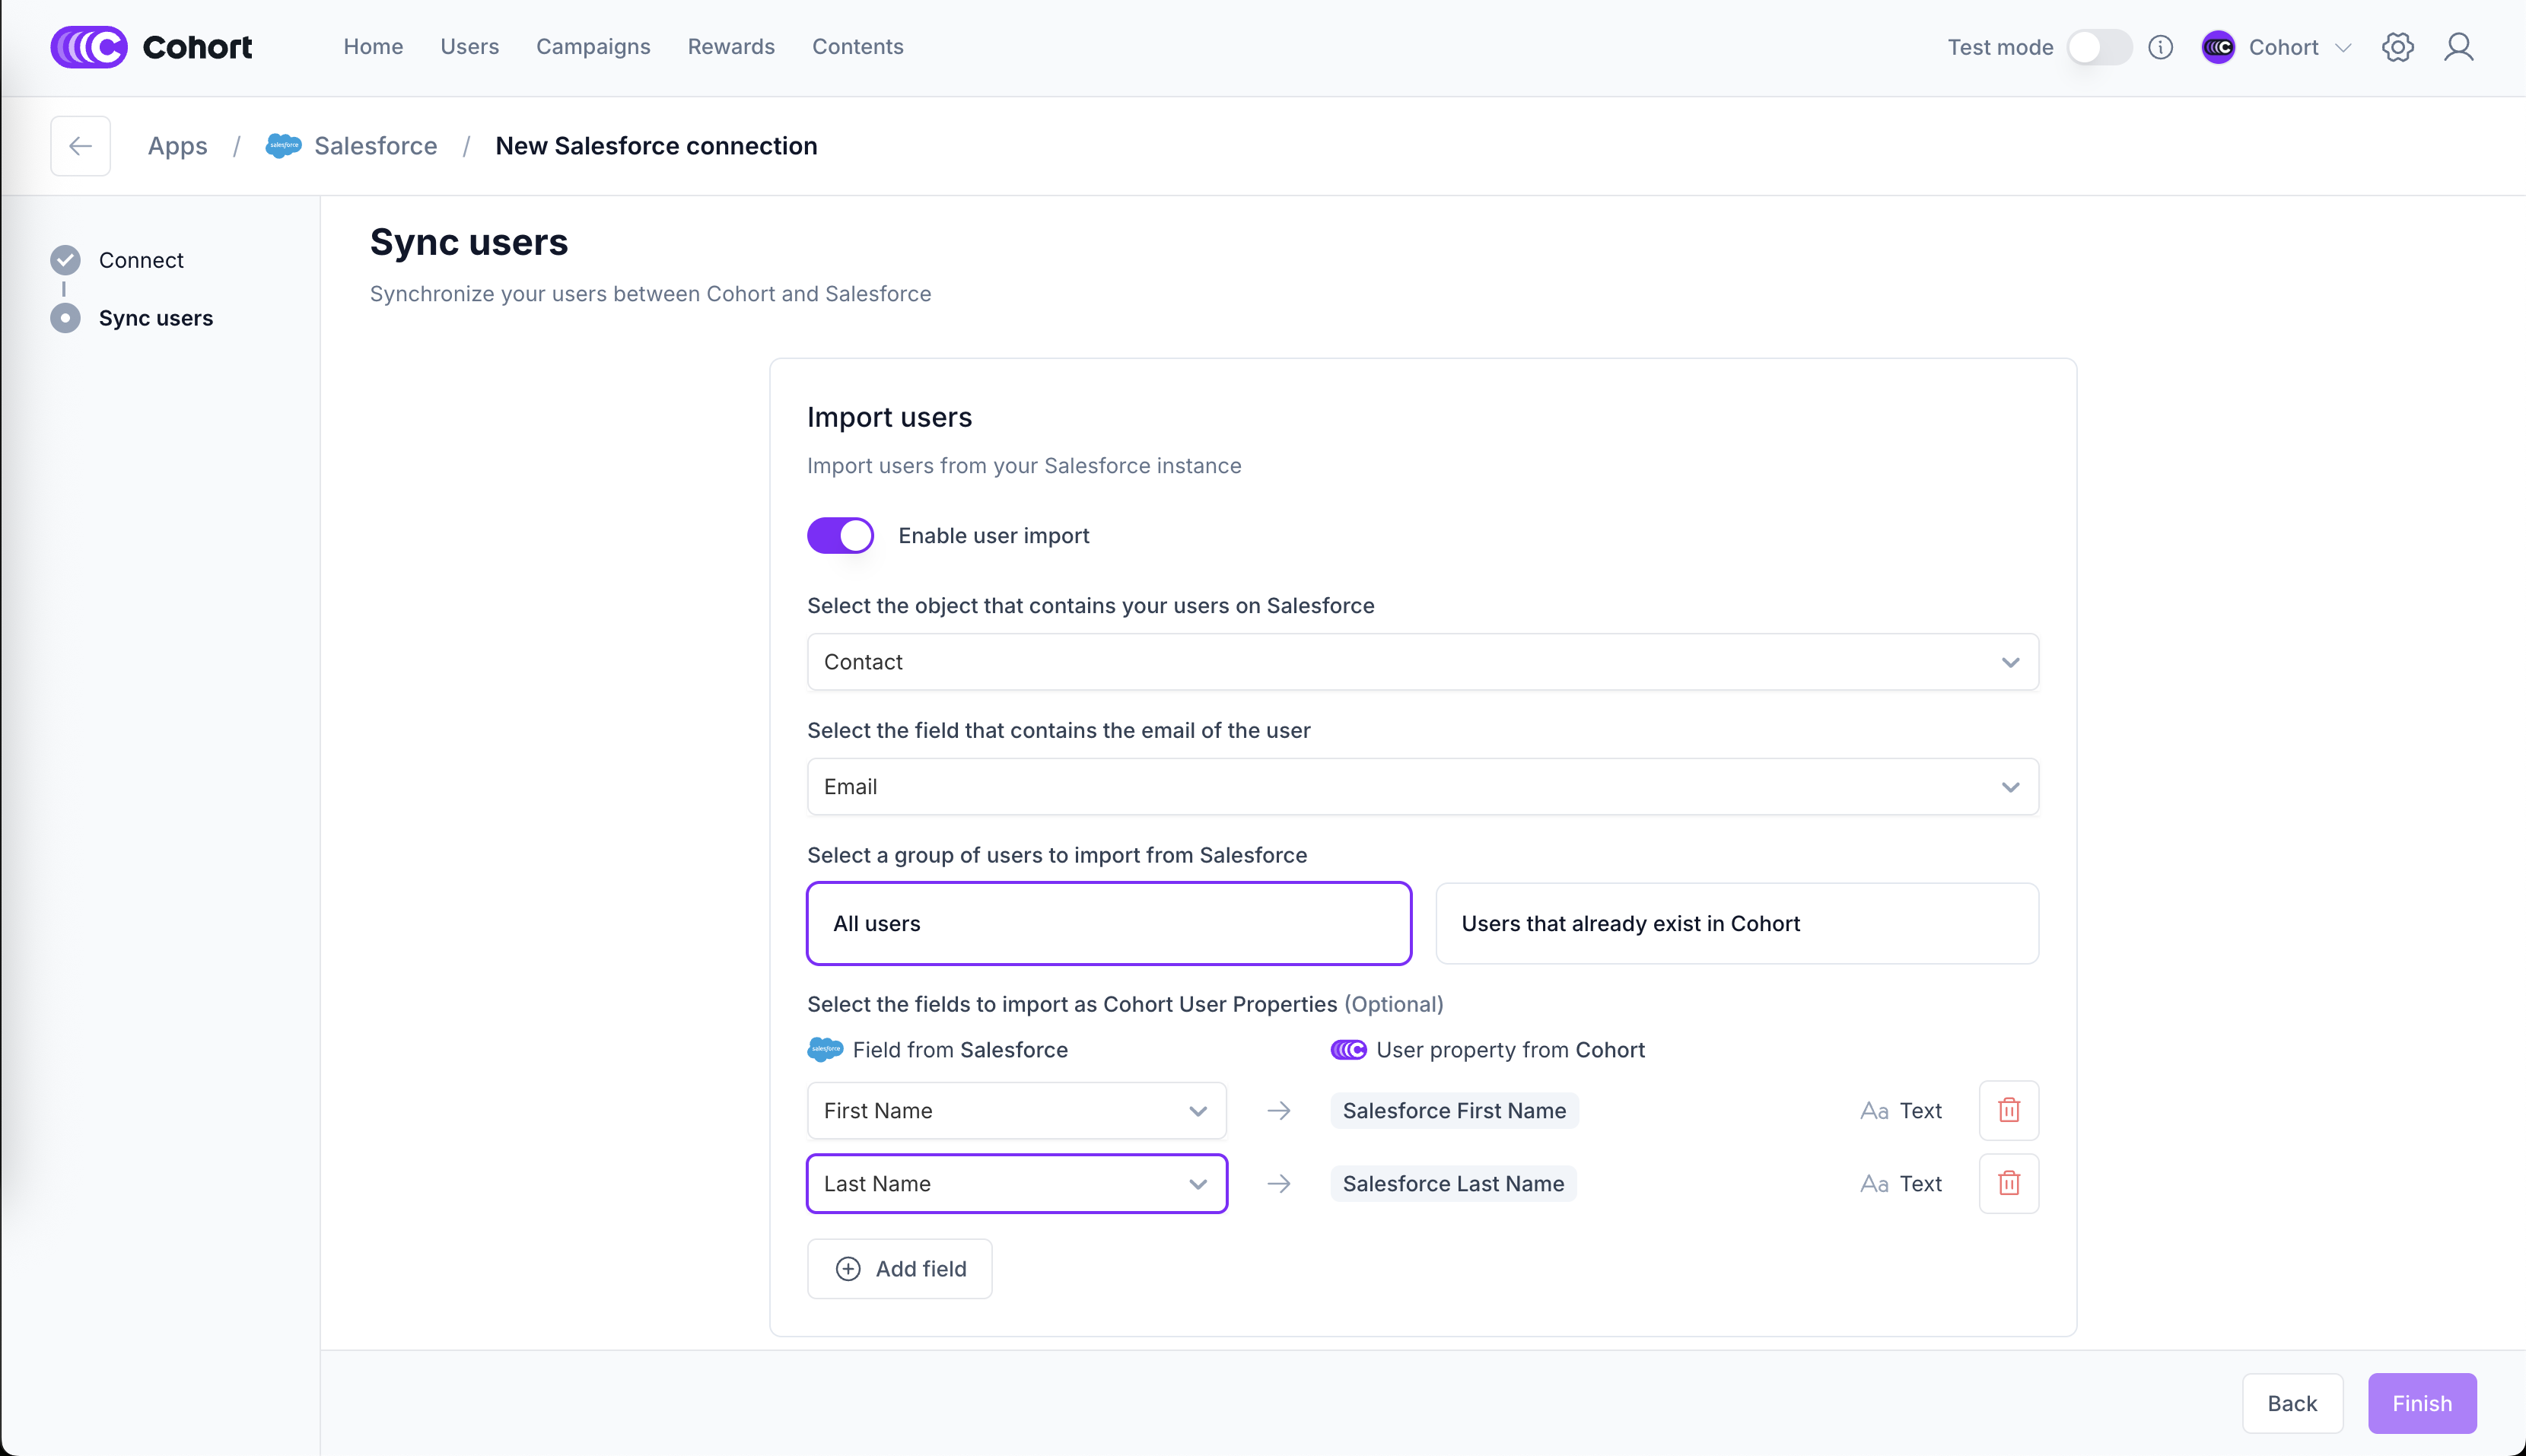Select Users that already exist in Cohort

pos(1736,923)
